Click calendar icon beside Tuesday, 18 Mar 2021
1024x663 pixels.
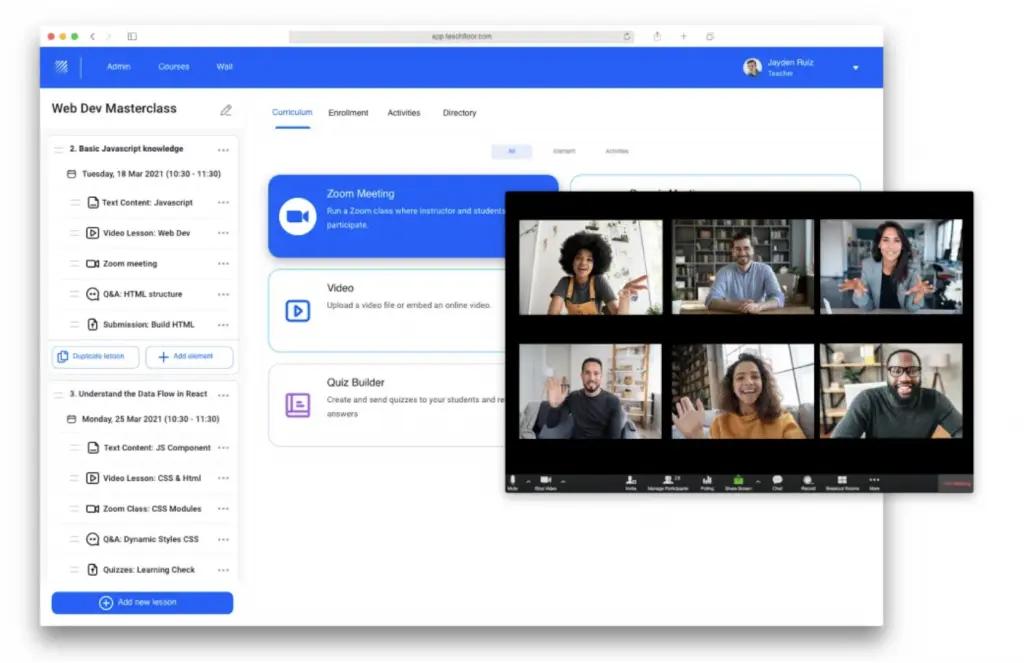(72, 174)
